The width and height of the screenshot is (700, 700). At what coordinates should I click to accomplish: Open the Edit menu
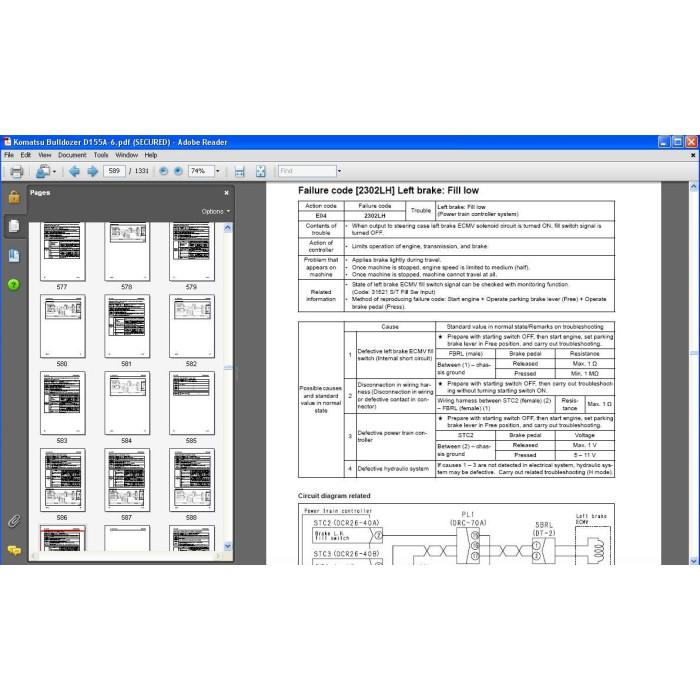(x=26, y=155)
